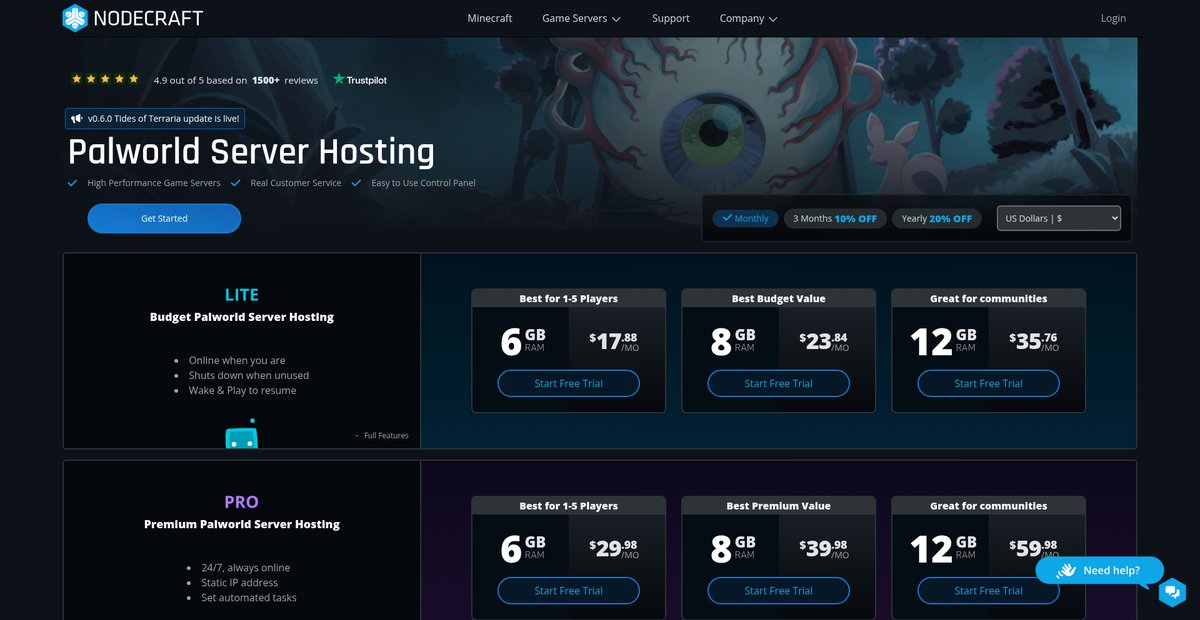Click the High Performance Game Servers text
The height and width of the screenshot is (620, 1200).
pos(154,183)
